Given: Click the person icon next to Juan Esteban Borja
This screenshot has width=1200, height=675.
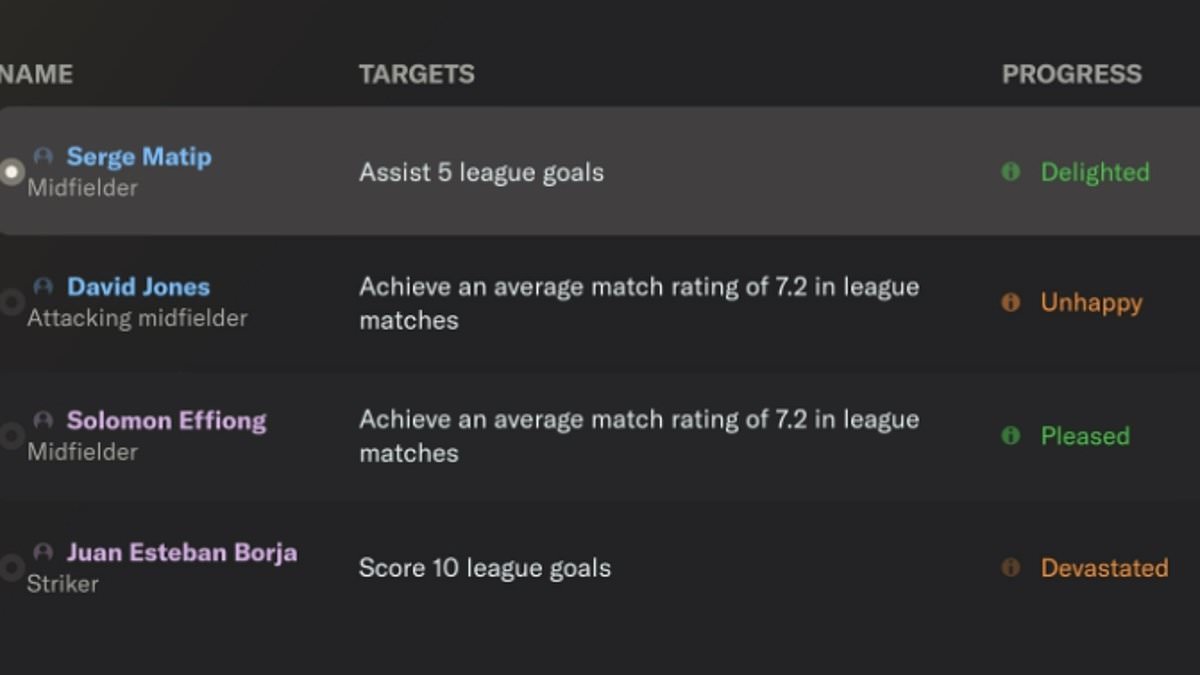Looking at the screenshot, I should click(x=43, y=552).
